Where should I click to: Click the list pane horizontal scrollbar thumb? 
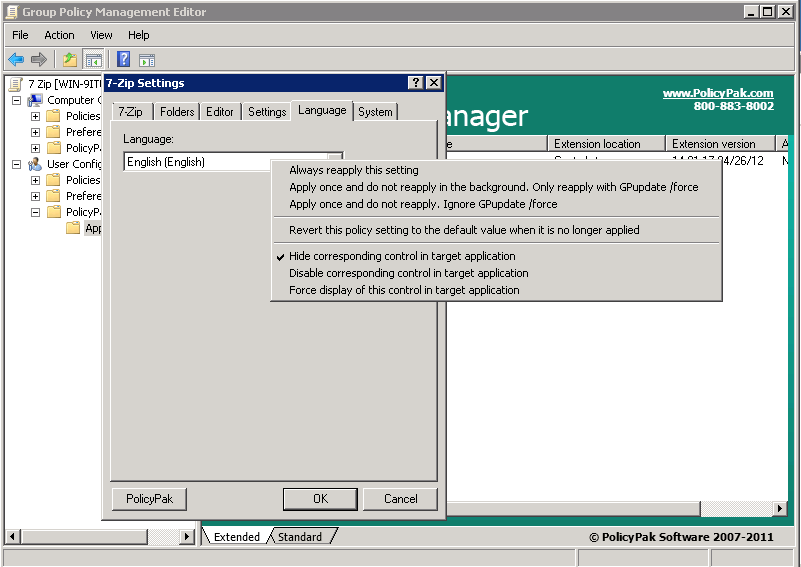click(573, 508)
